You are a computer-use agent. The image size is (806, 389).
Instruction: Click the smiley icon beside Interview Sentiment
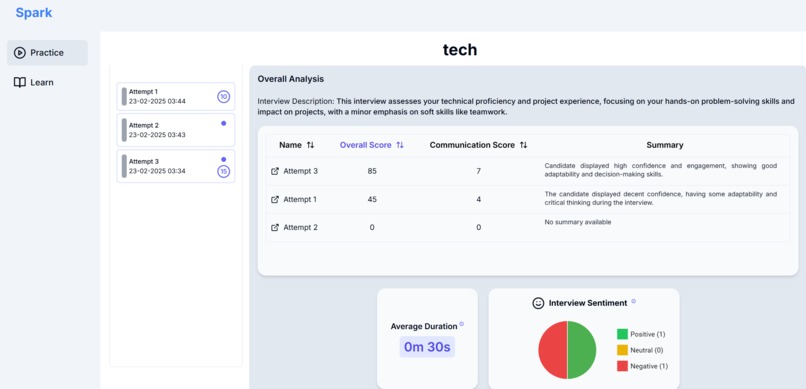(538, 303)
